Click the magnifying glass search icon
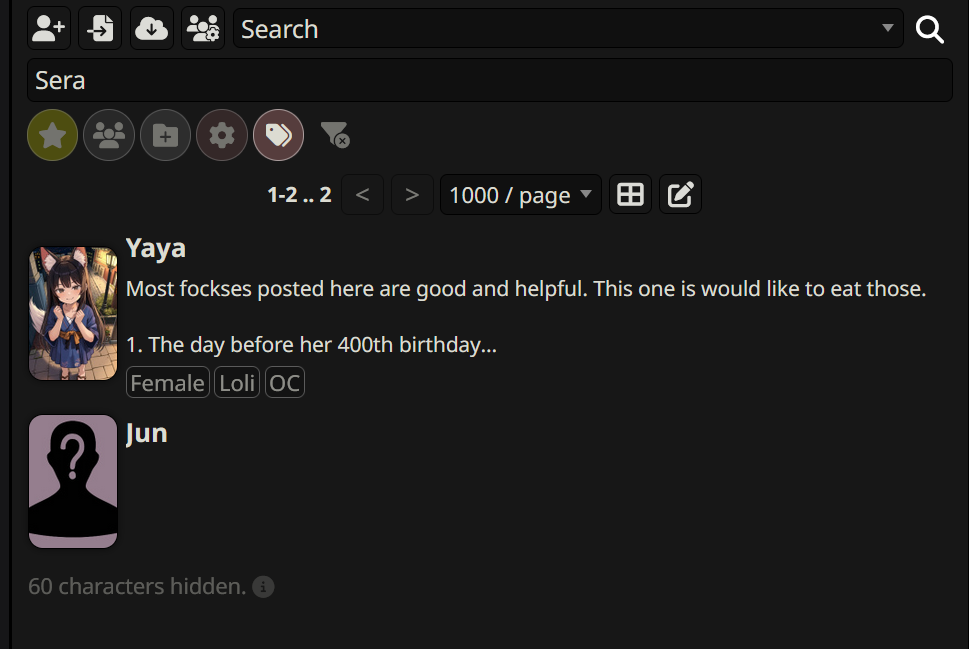 click(929, 29)
